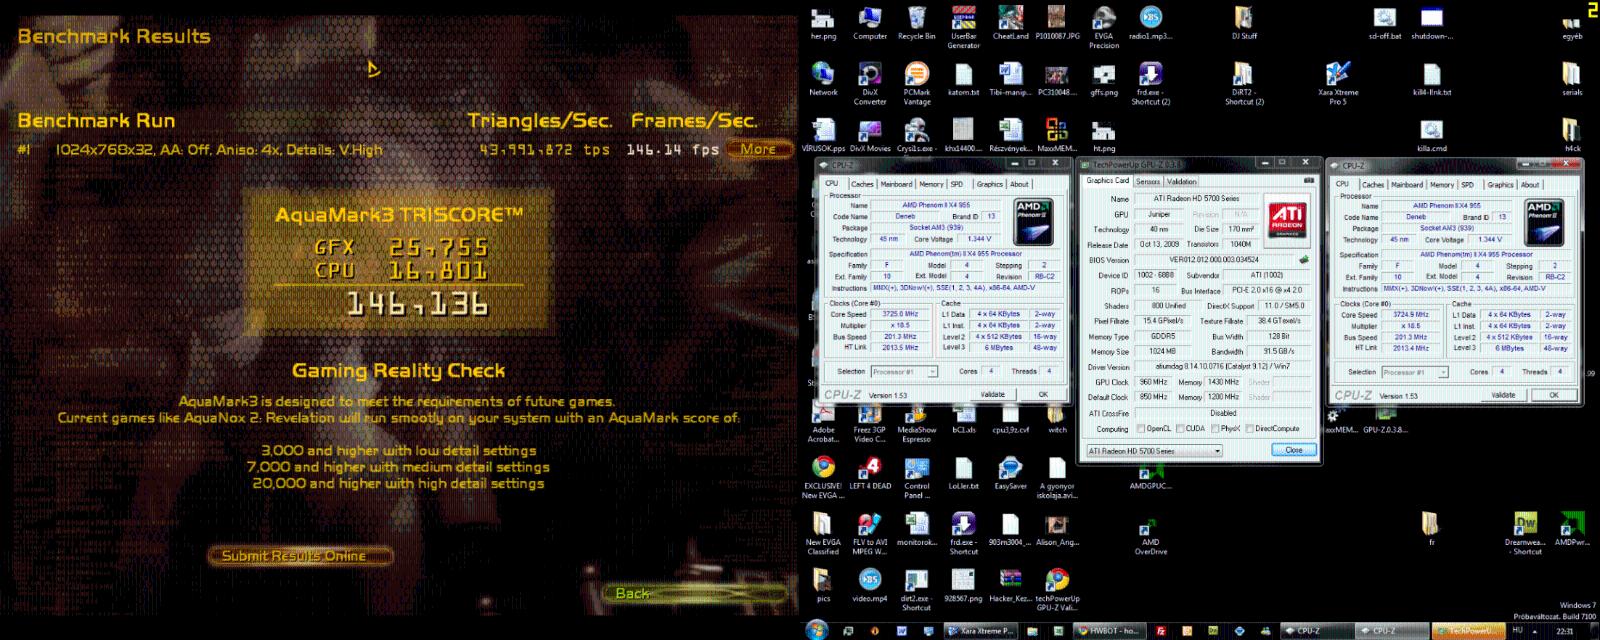1600x640 pixels.
Task: Open AMD OverDrive shortcut
Action: (x=1150, y=537)
